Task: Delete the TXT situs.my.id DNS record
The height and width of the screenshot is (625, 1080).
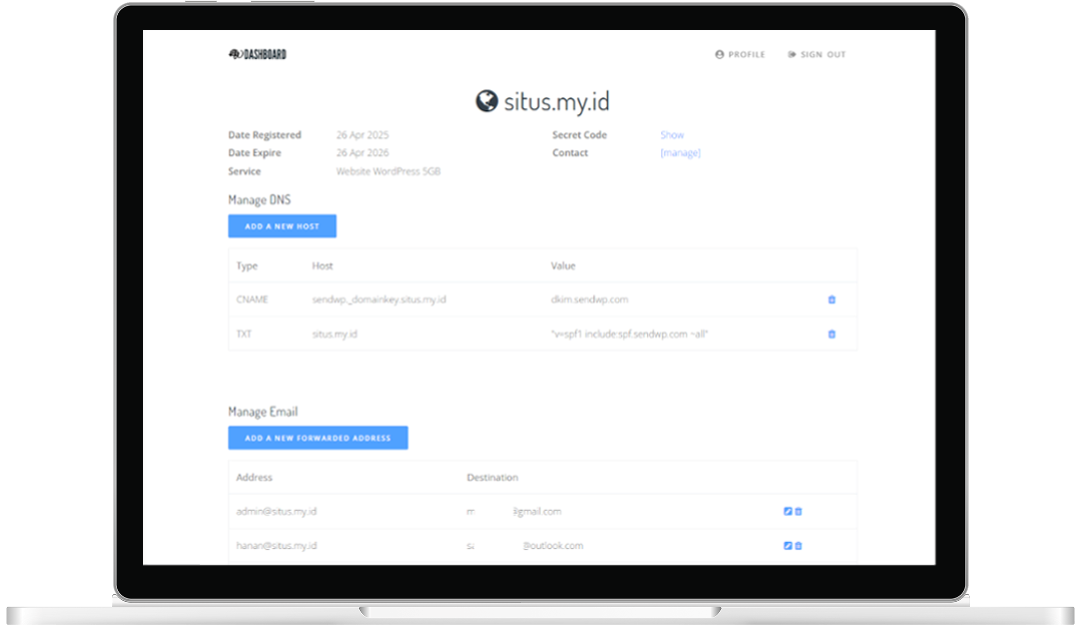Action: click(832, 334)
